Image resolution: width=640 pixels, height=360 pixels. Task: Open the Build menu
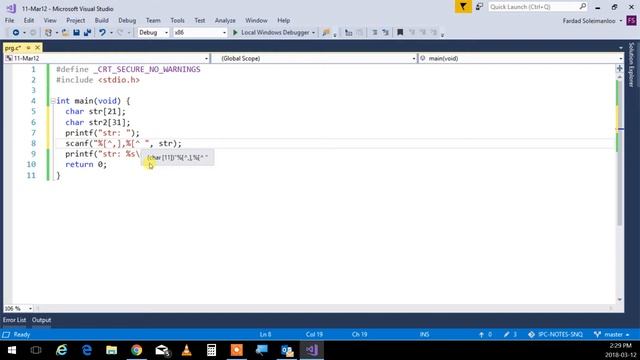point(102,20)
